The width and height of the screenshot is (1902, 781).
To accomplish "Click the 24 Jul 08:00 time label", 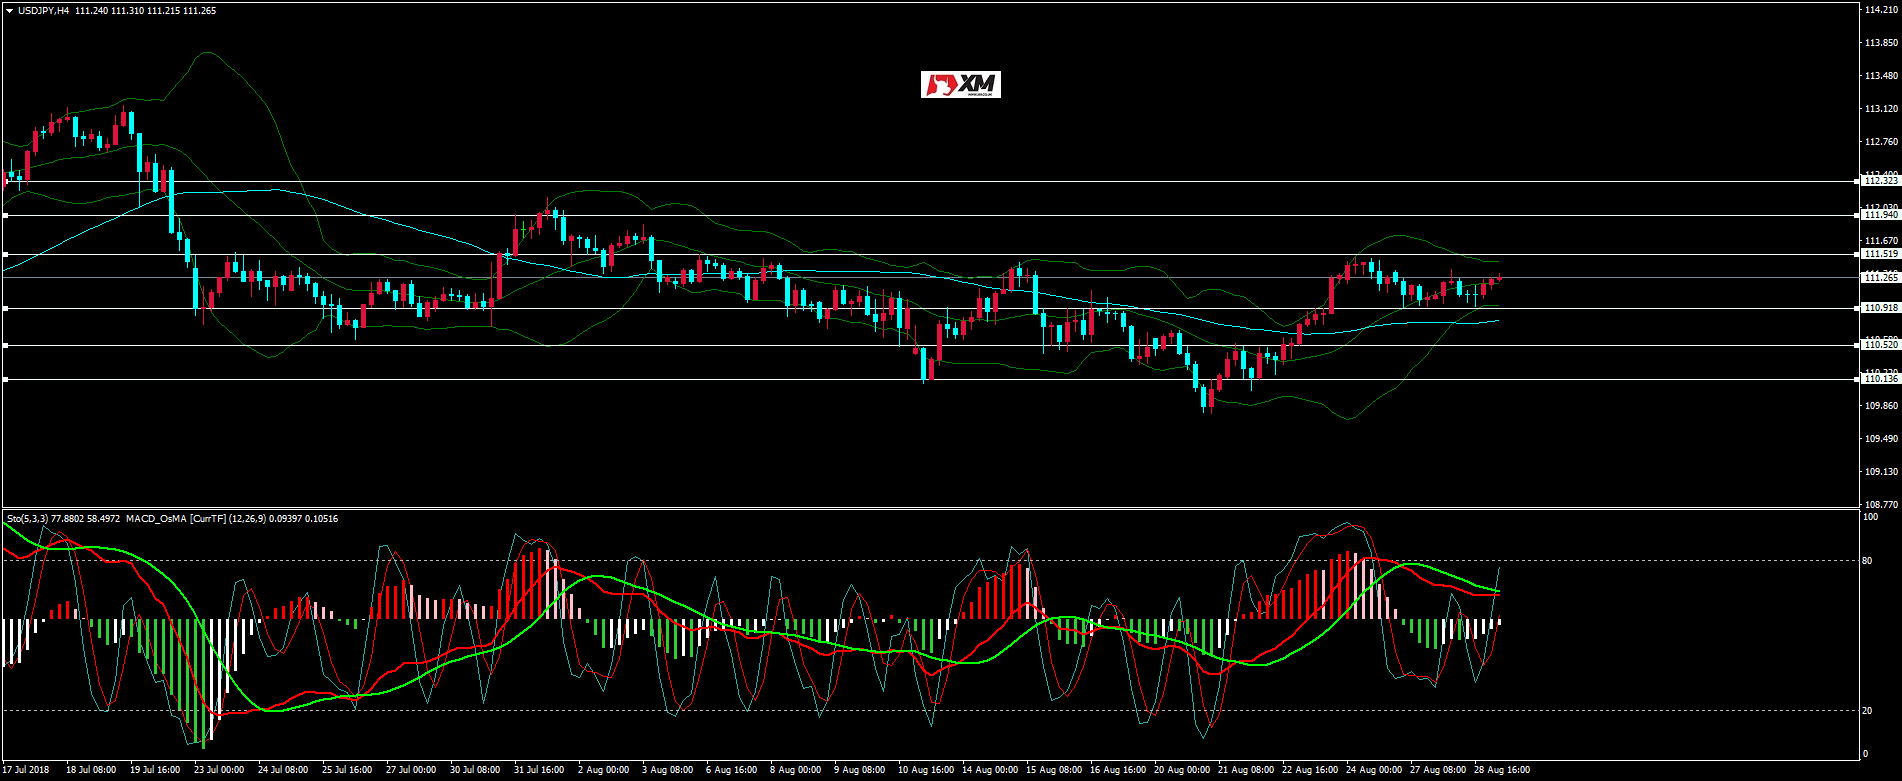I will coord(283,770).
